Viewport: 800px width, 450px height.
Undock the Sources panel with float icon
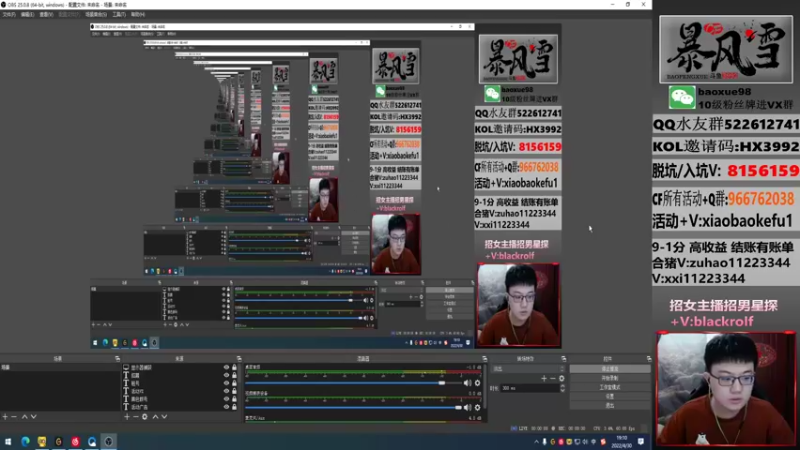tap(239, 359)
